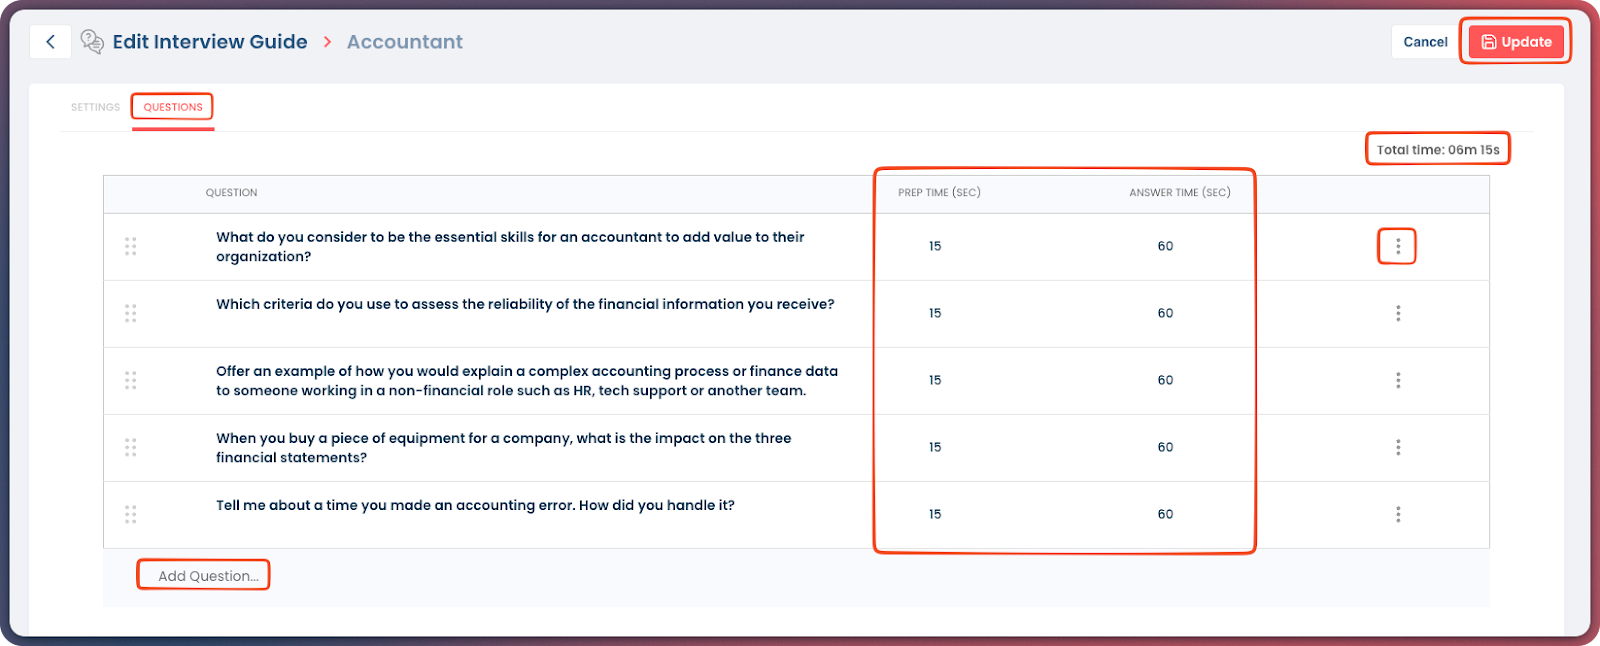Switch to the Settings tab
1600x646 pixels.
pyautogui.click(x=95, y=107)
